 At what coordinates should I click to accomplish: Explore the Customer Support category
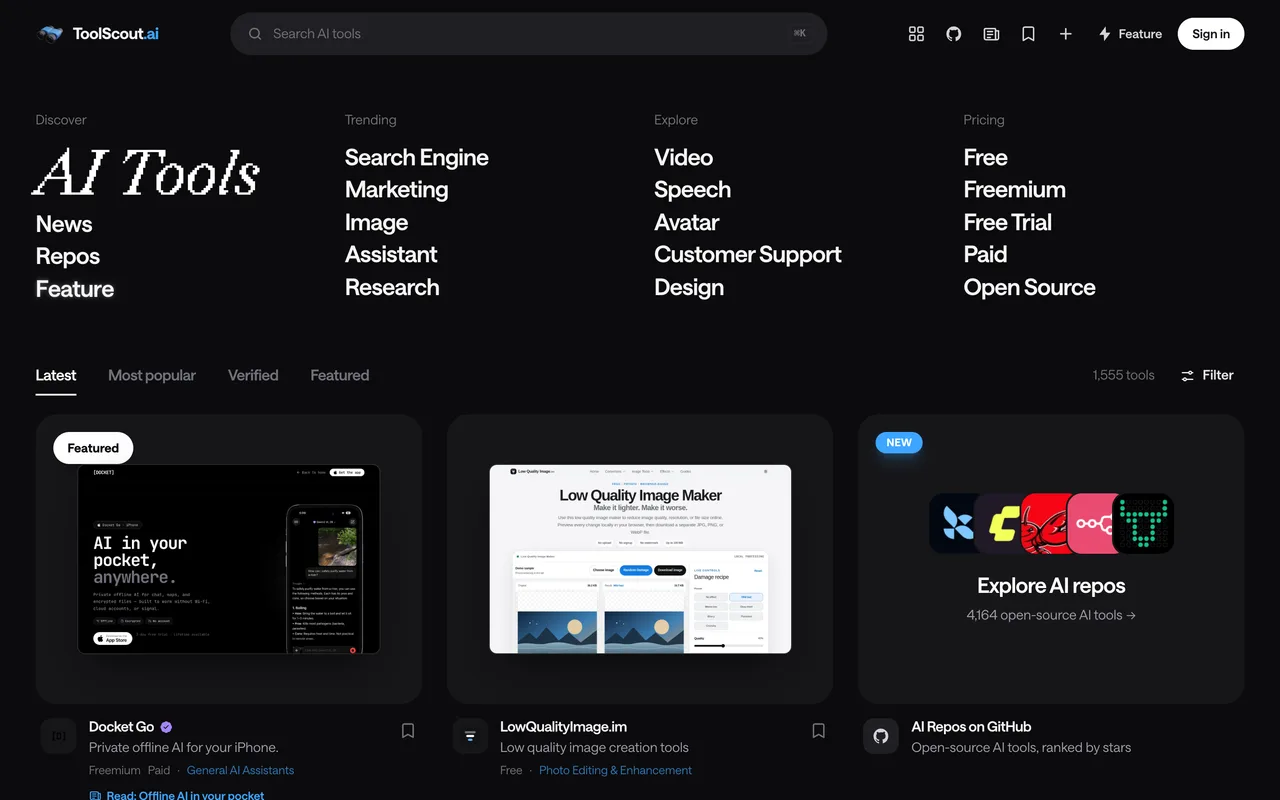pos(748,254)
